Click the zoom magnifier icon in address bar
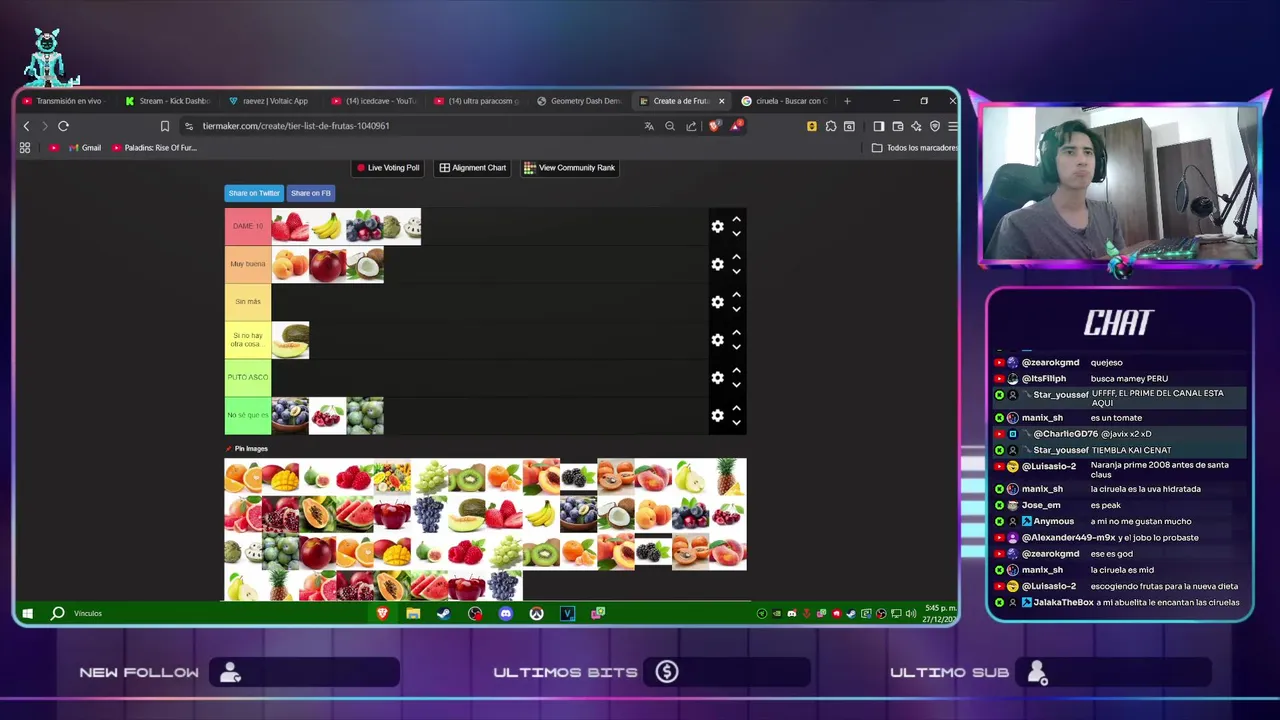 tap(670, 126)
